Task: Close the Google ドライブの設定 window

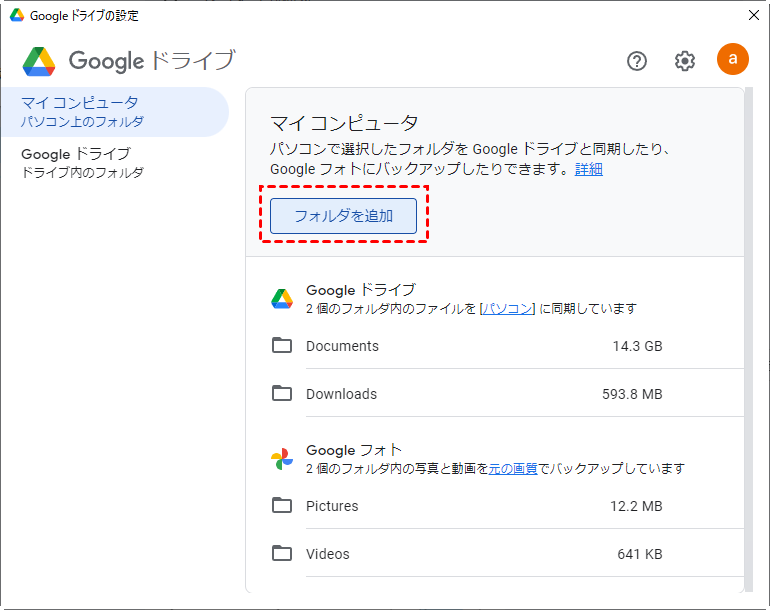Action: click(754, 15)
